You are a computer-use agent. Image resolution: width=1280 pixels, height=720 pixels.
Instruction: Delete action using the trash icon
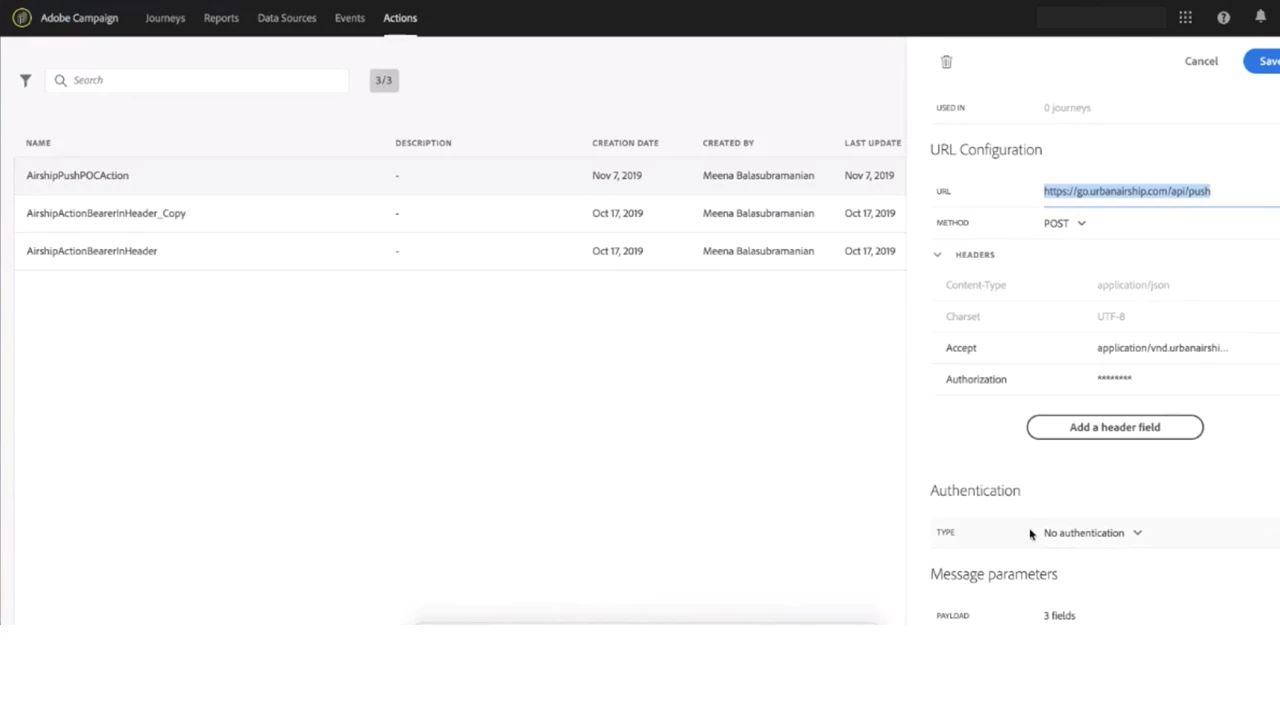click(946, 62)
